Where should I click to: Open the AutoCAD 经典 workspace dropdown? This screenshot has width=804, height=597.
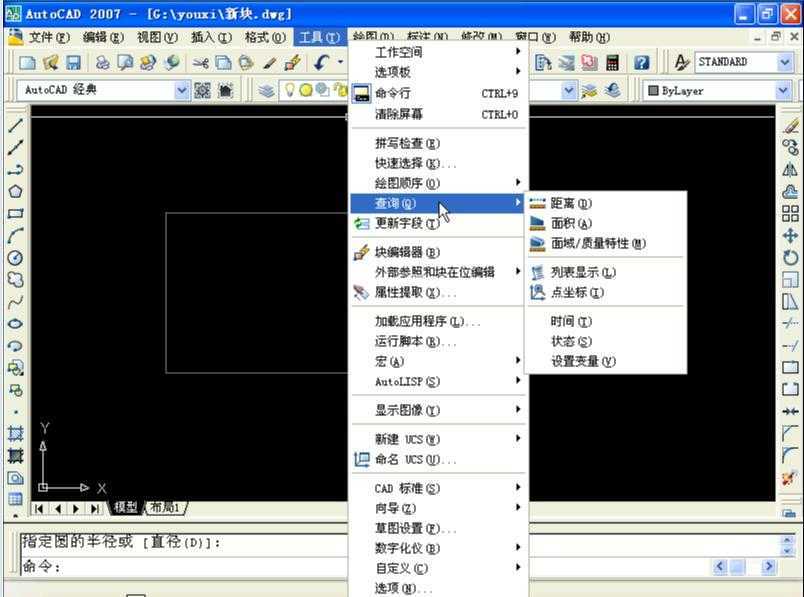182,91
